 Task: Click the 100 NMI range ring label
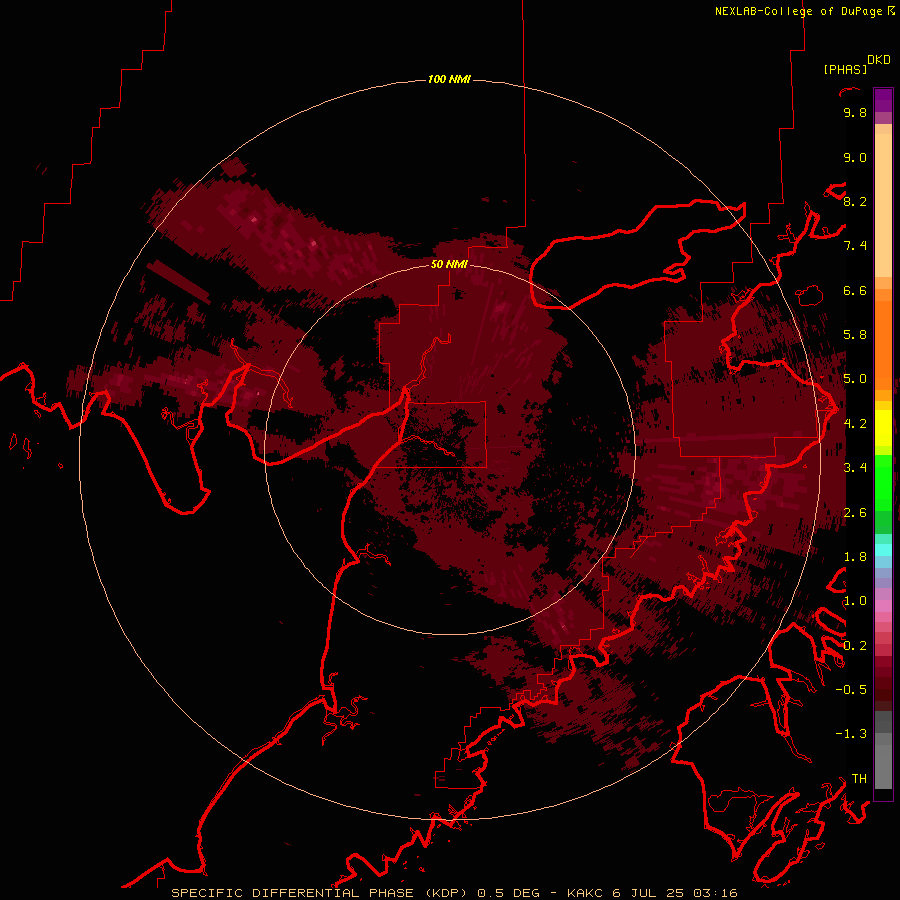(x=449, y=79)
